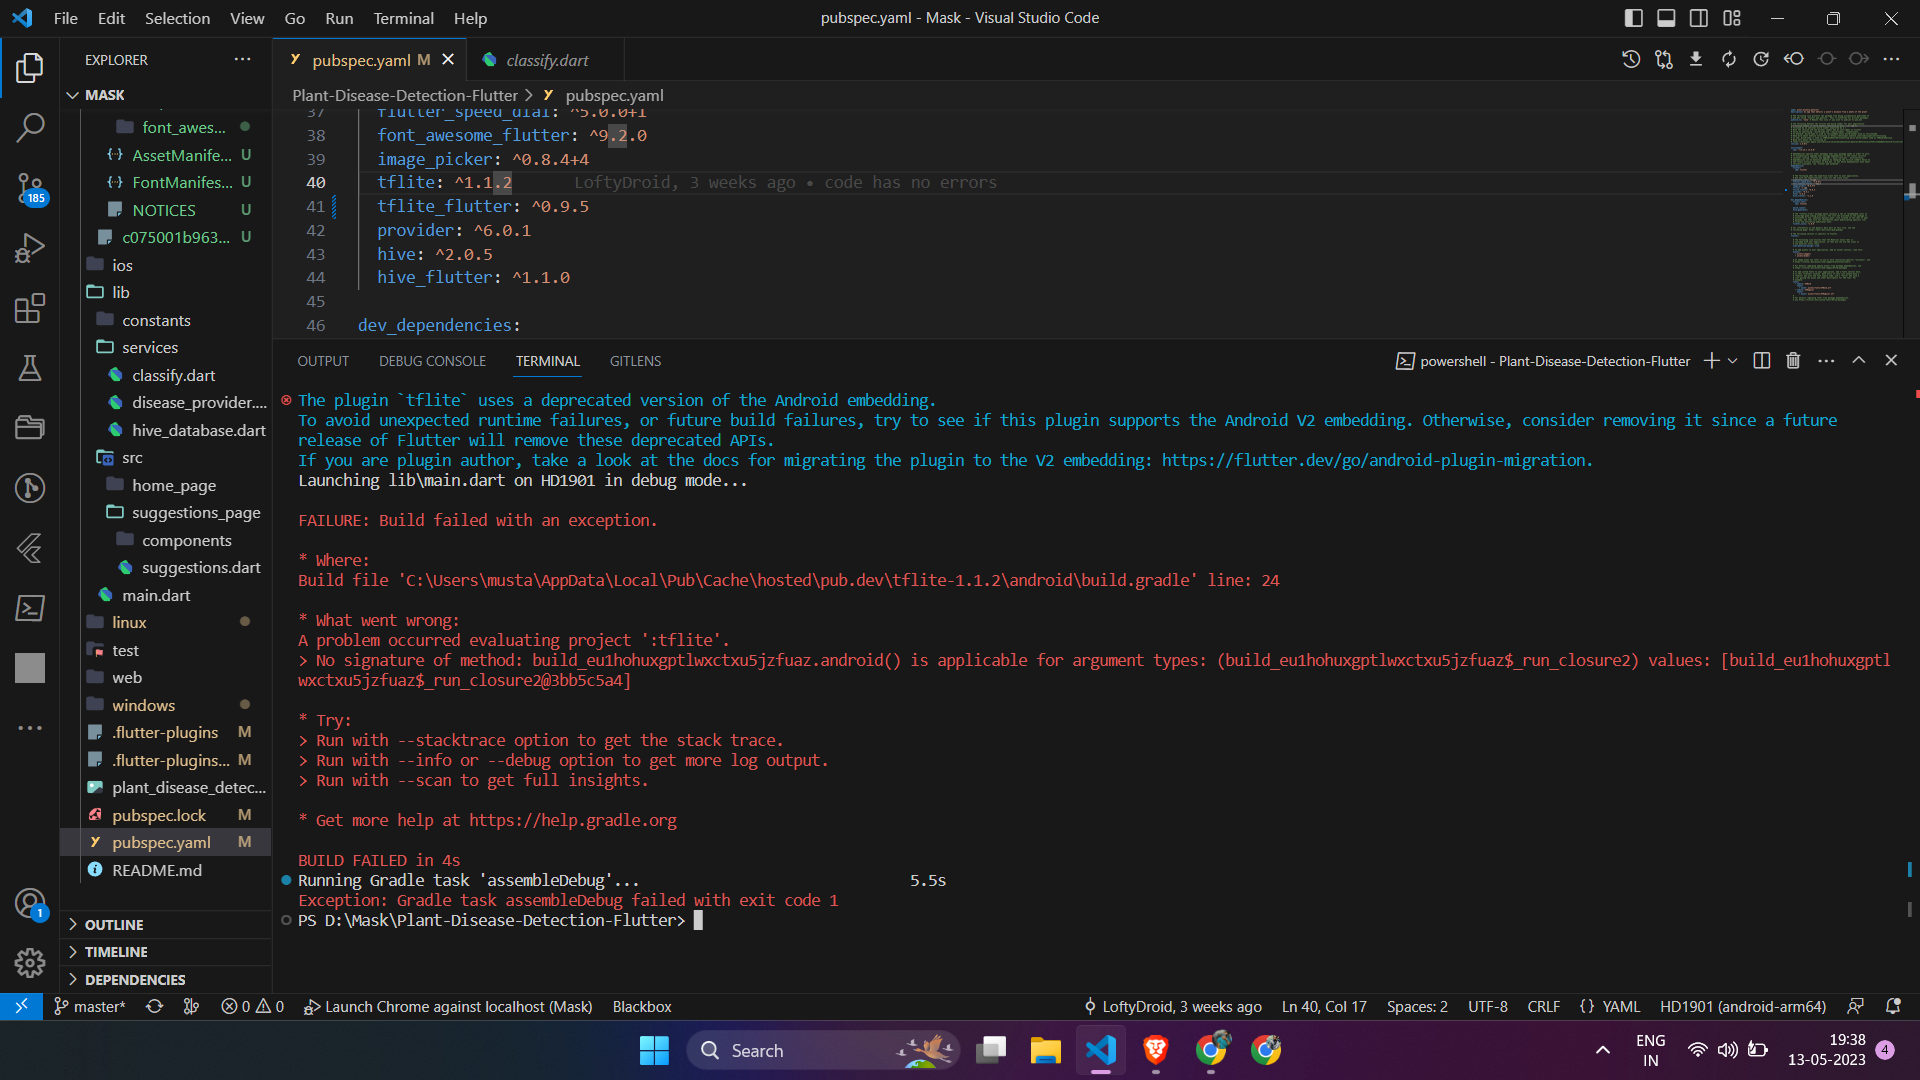Image resolution: width=1920 pixels, height=1080 pixels.
Task: Open the Terminal menu in menu bar
Action: pyautogui.click(x=403, y=18)
